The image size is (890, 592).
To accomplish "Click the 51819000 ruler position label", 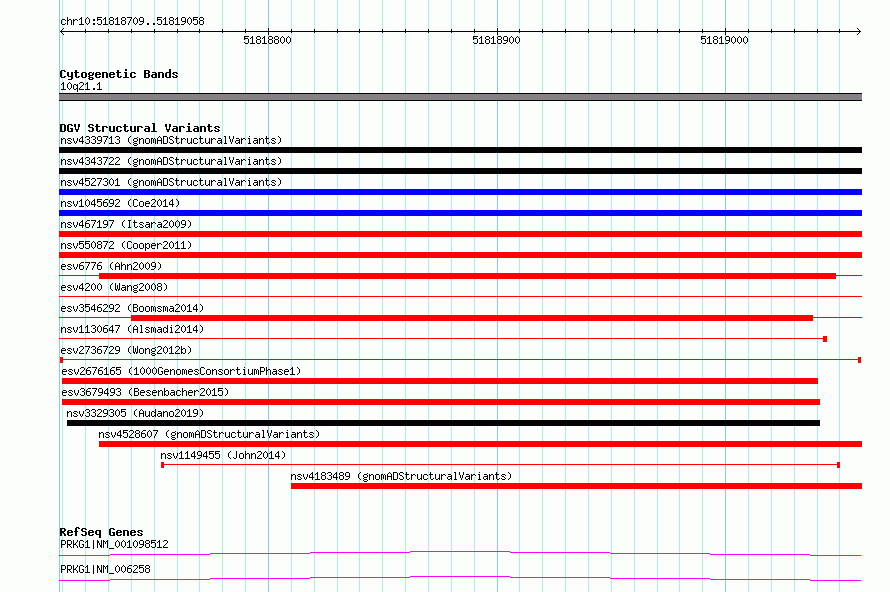I will [724, 40].
